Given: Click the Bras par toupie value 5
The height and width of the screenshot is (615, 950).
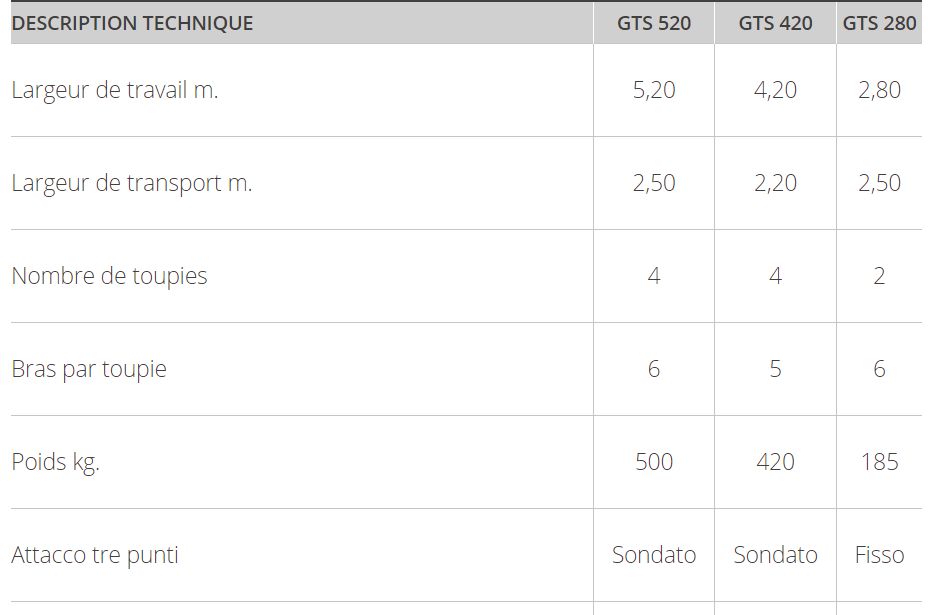Looking at the screenshot, I should click(x=775, y=369).
